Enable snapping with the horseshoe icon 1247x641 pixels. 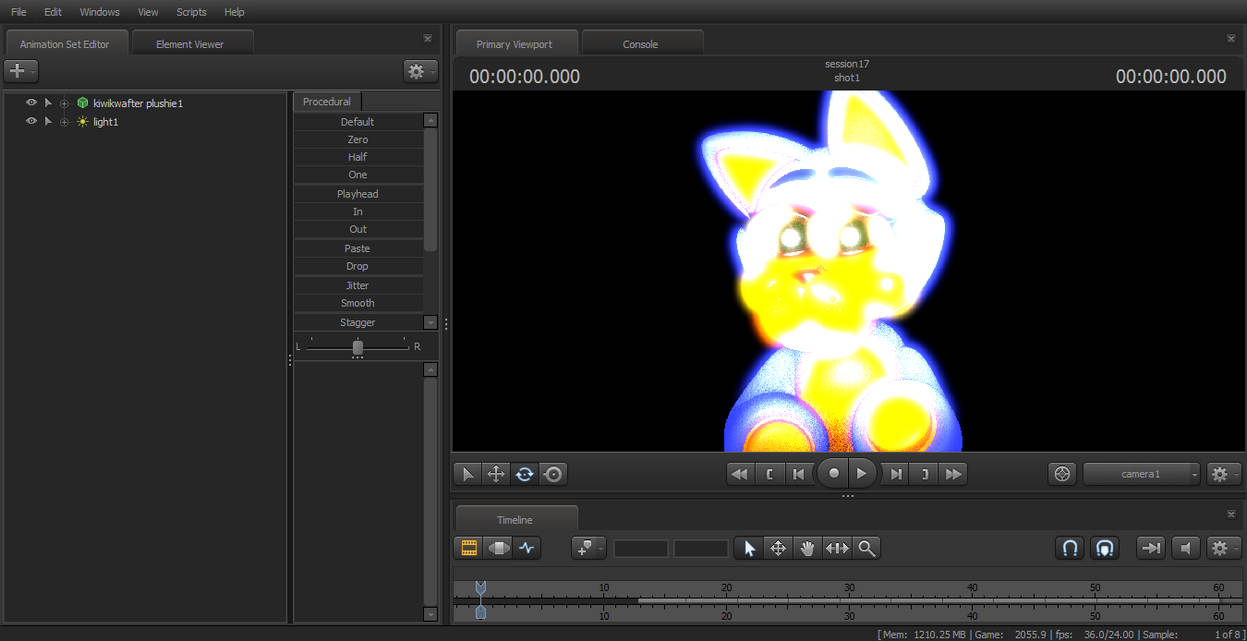(x=1069, y=548)
